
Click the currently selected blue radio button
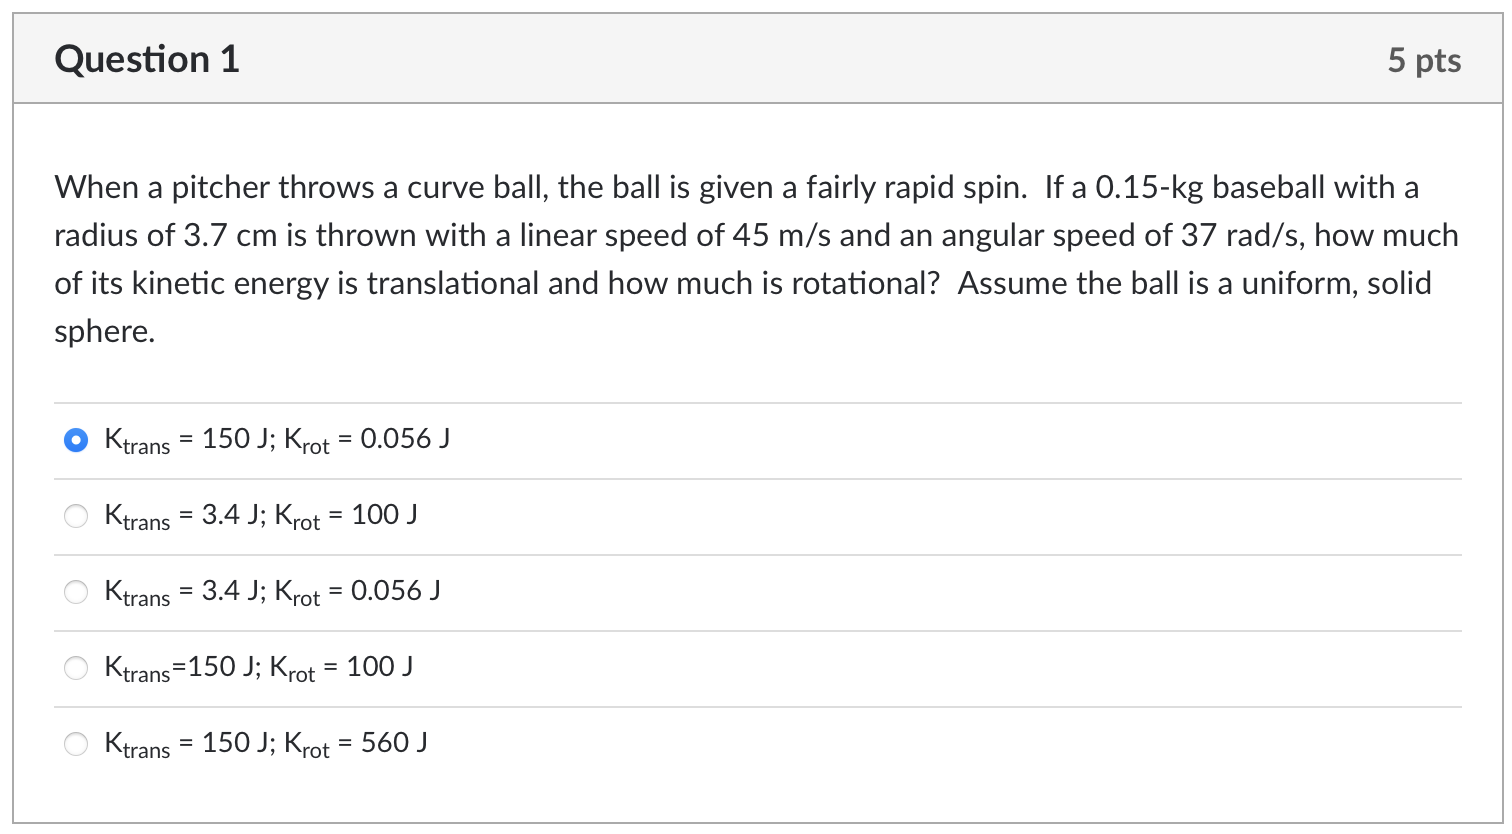(76, 440)
